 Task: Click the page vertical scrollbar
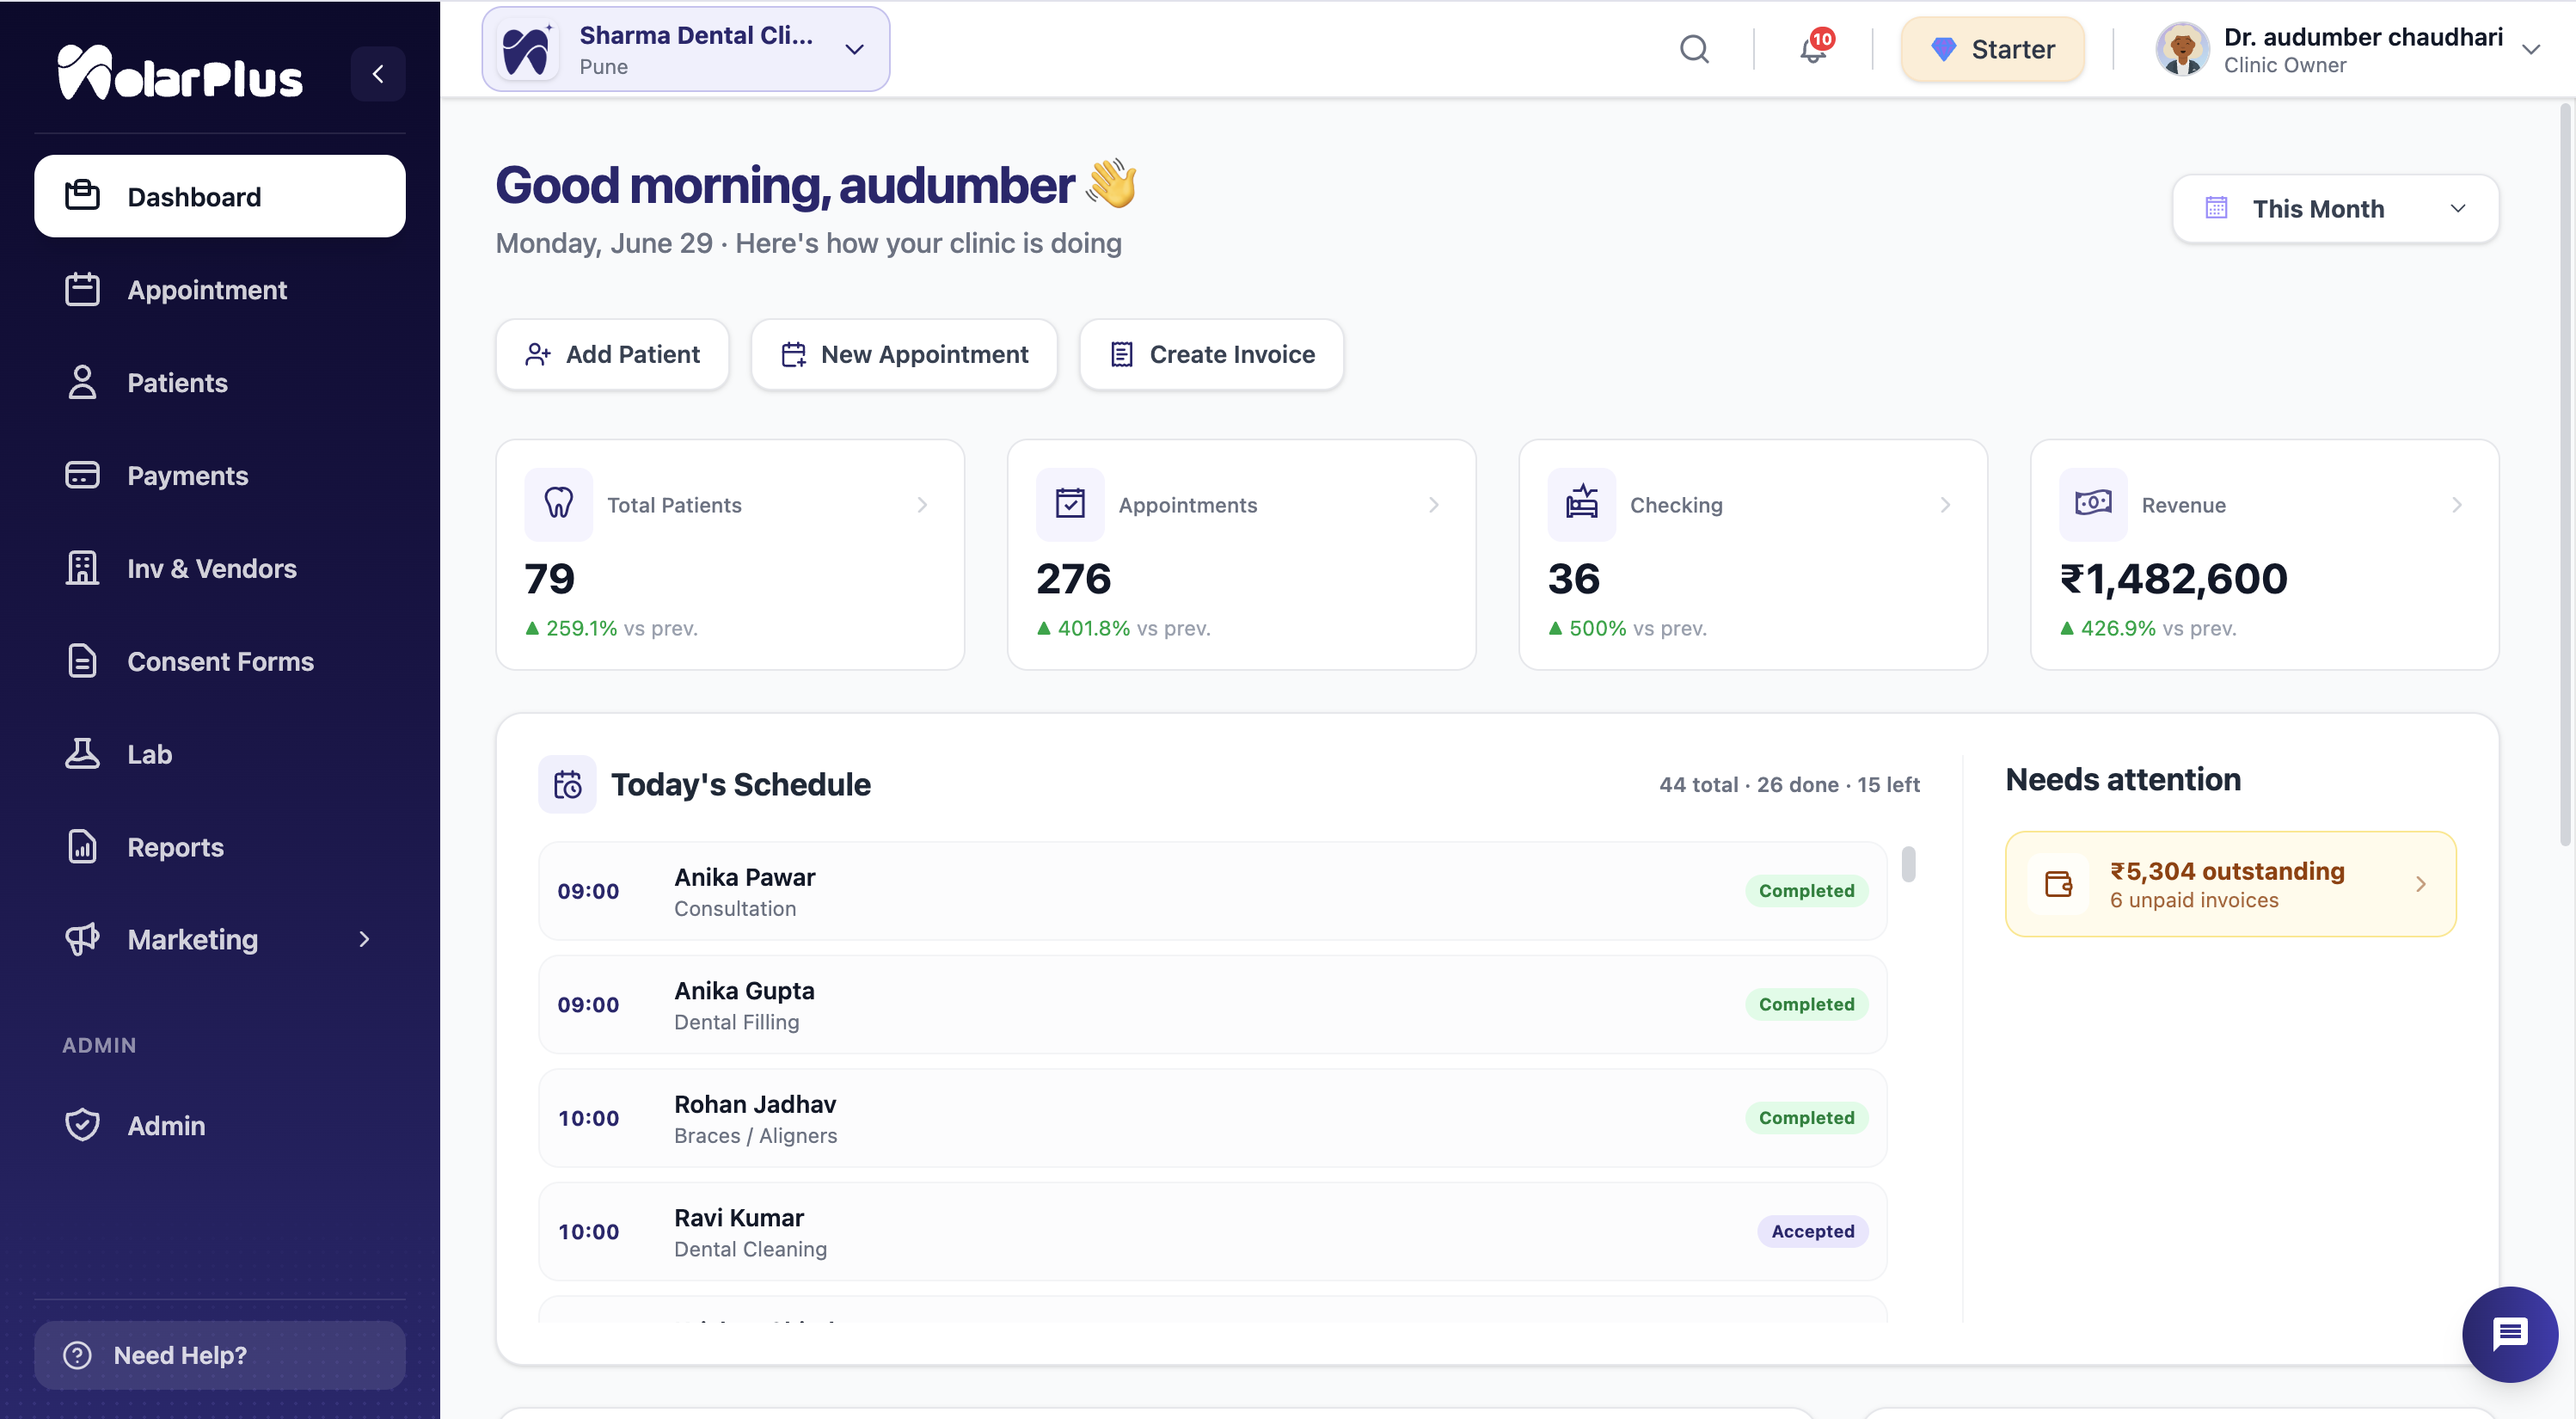coord(2566,475)
